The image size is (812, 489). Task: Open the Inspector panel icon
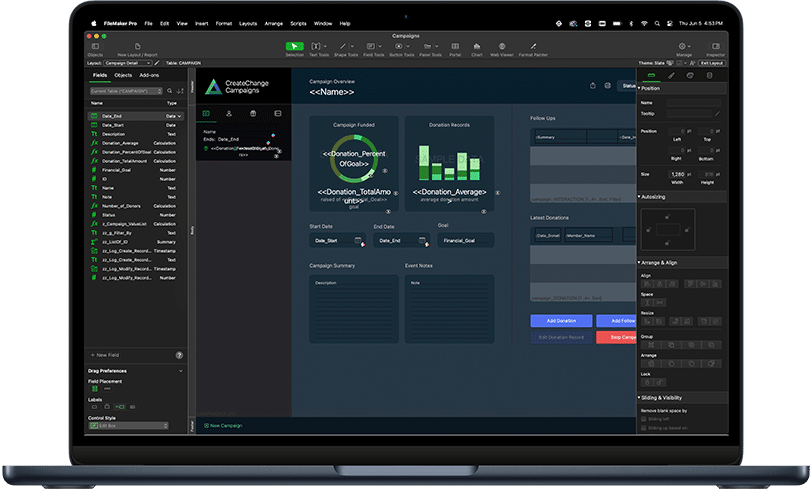pyautogui.click(x=715, y=46)
